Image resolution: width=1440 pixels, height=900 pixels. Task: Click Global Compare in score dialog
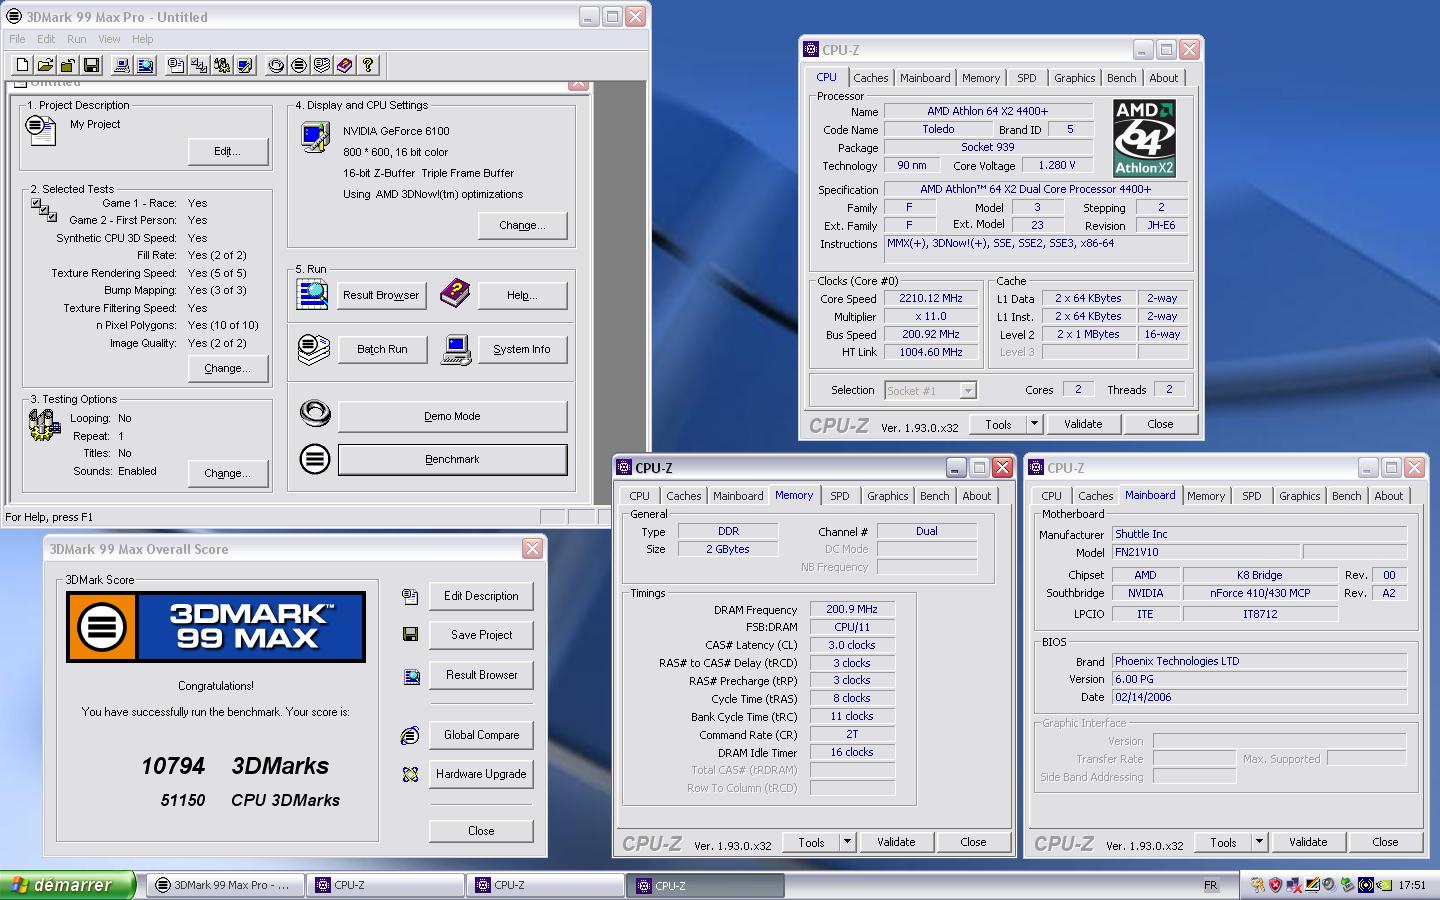481,735
